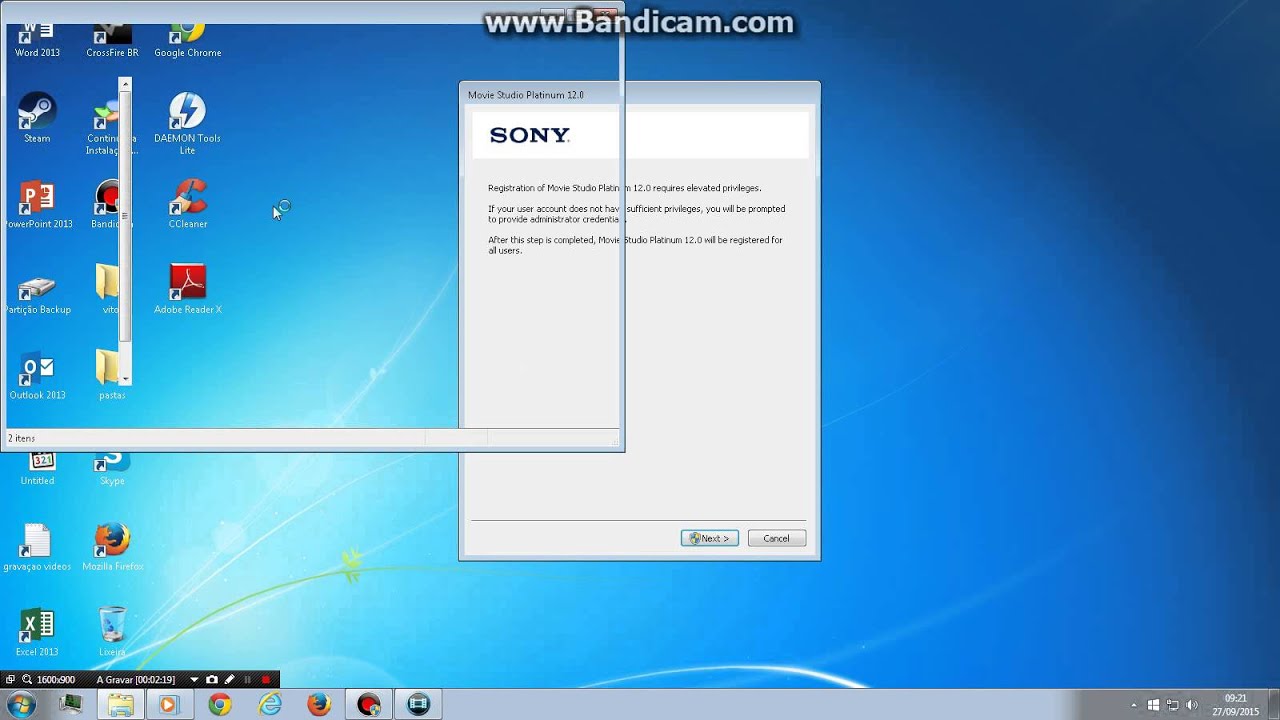Open Internet Explorer from the taskbar
Viewport: 1280px width, 720px height.
tap(269, 705)
